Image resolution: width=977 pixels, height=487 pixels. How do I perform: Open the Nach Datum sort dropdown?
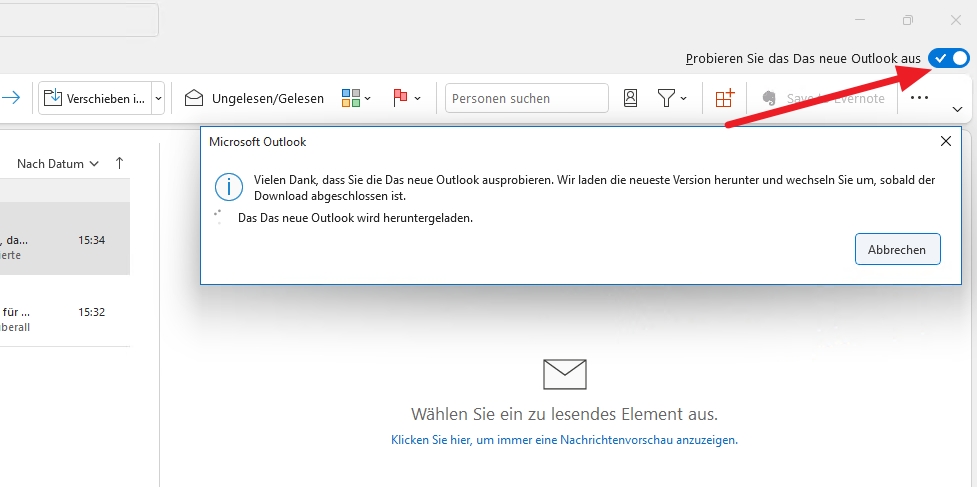point(58,163)
